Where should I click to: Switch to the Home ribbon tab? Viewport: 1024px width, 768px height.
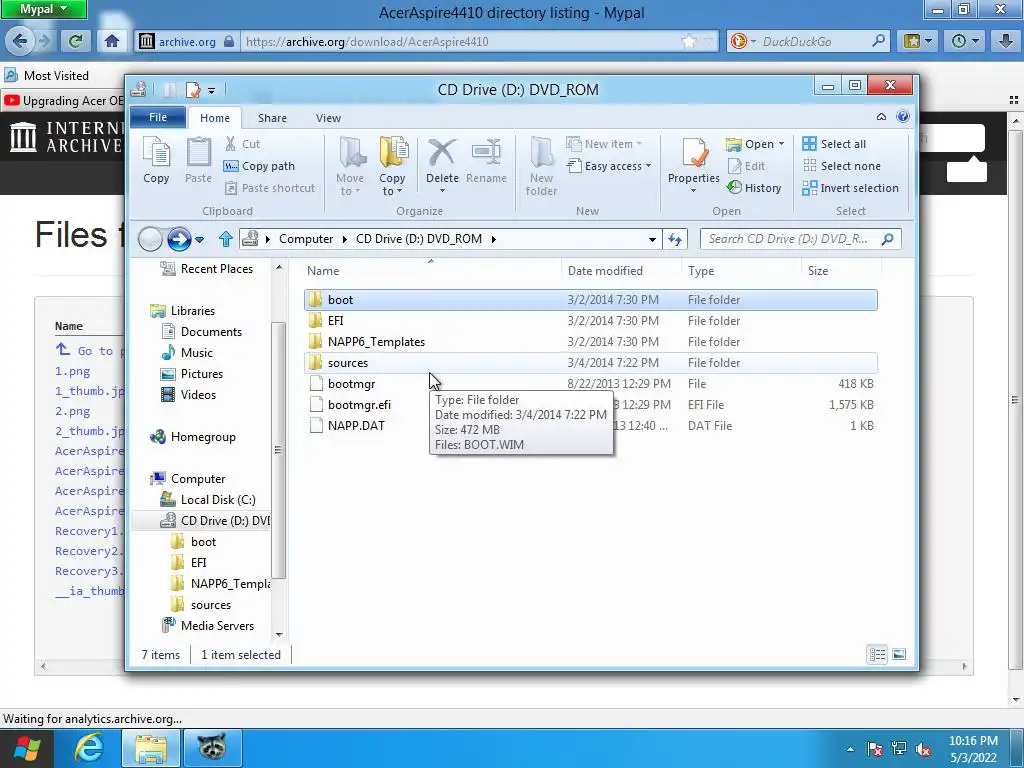(215, 118)
